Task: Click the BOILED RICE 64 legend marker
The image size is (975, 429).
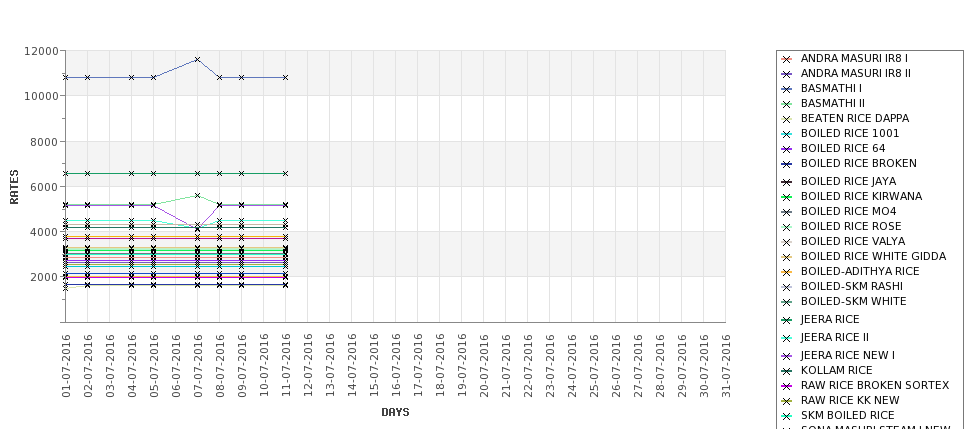Action: [x=787, y=149]
